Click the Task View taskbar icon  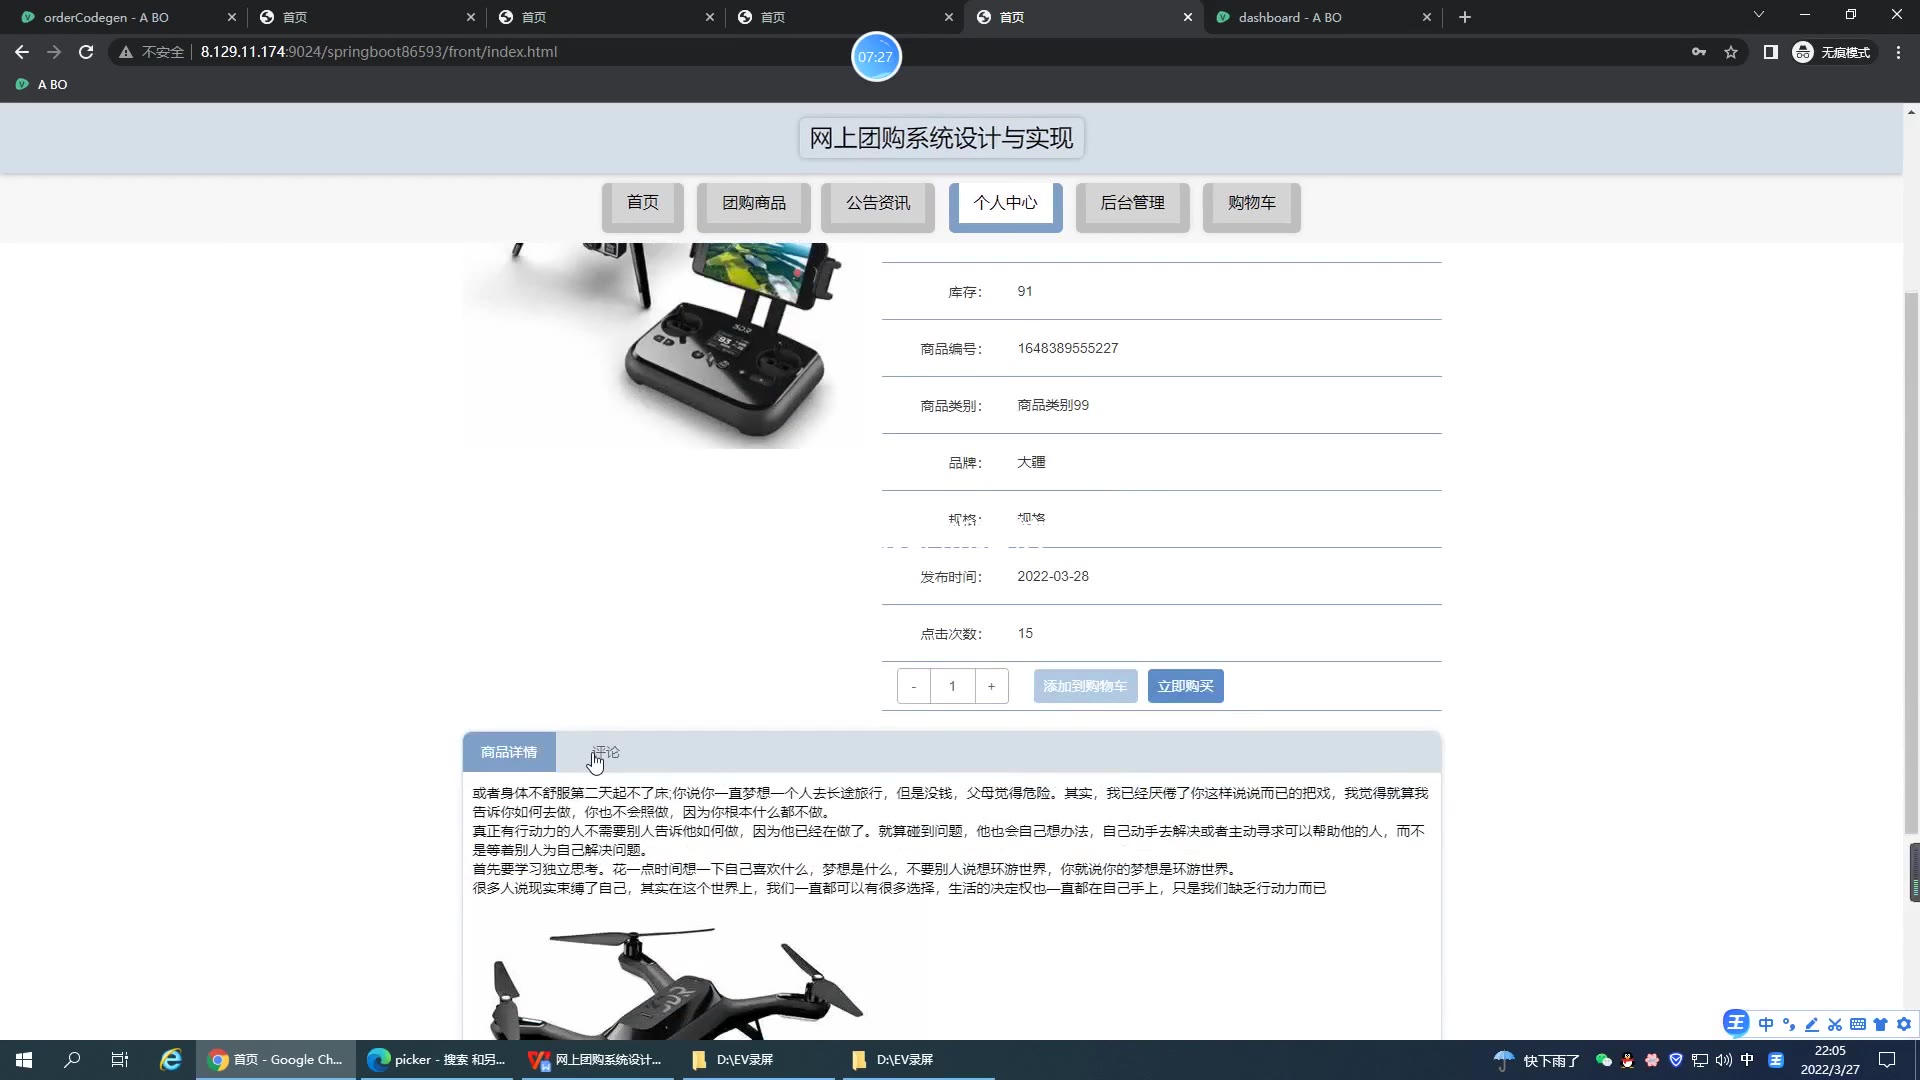click(119, 1059)
